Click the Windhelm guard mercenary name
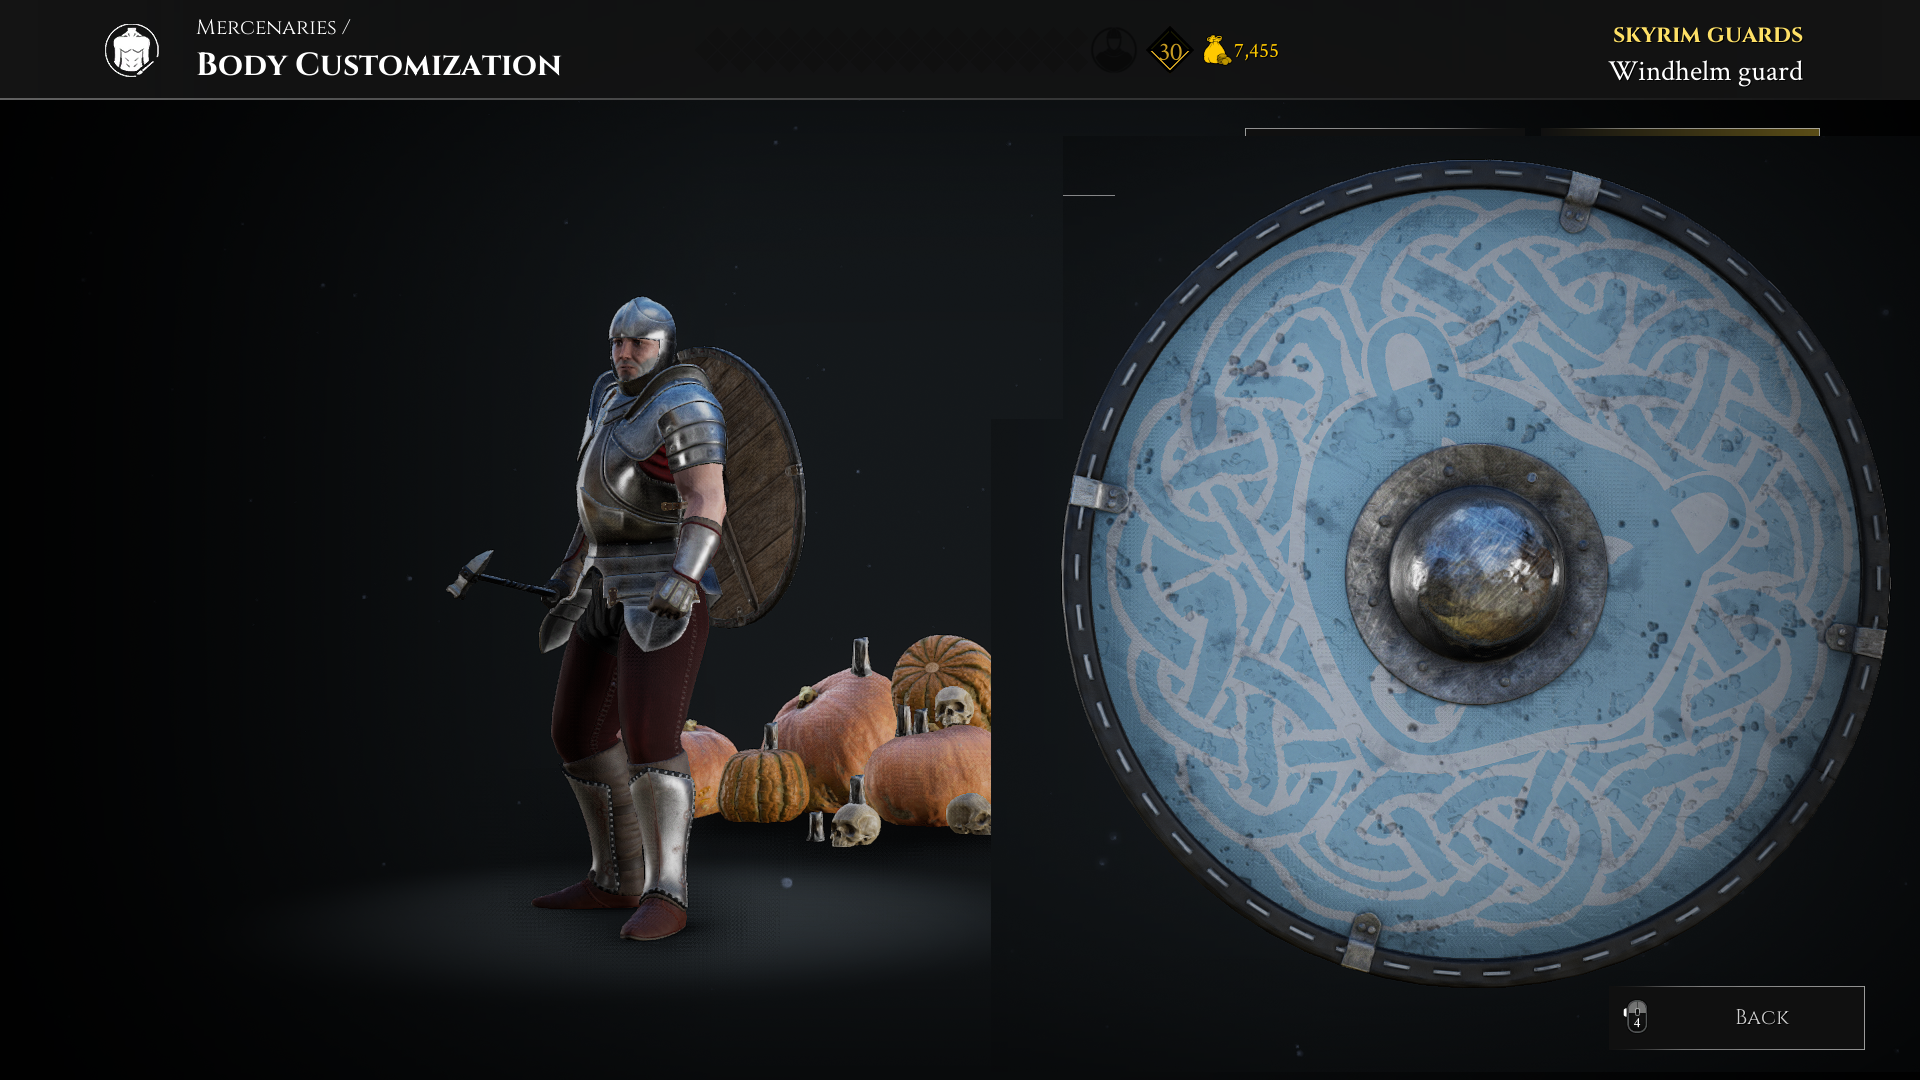 (x=1705, y=72)
